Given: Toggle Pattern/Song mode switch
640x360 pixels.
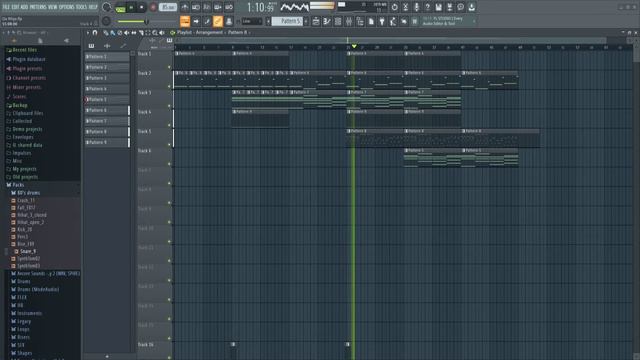Looking at the screenshot, I should pos(120,7).
